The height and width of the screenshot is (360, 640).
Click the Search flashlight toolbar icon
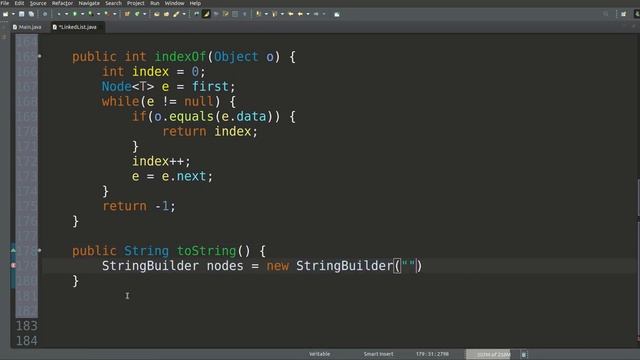pyautogui.click(x=176, y=14)
